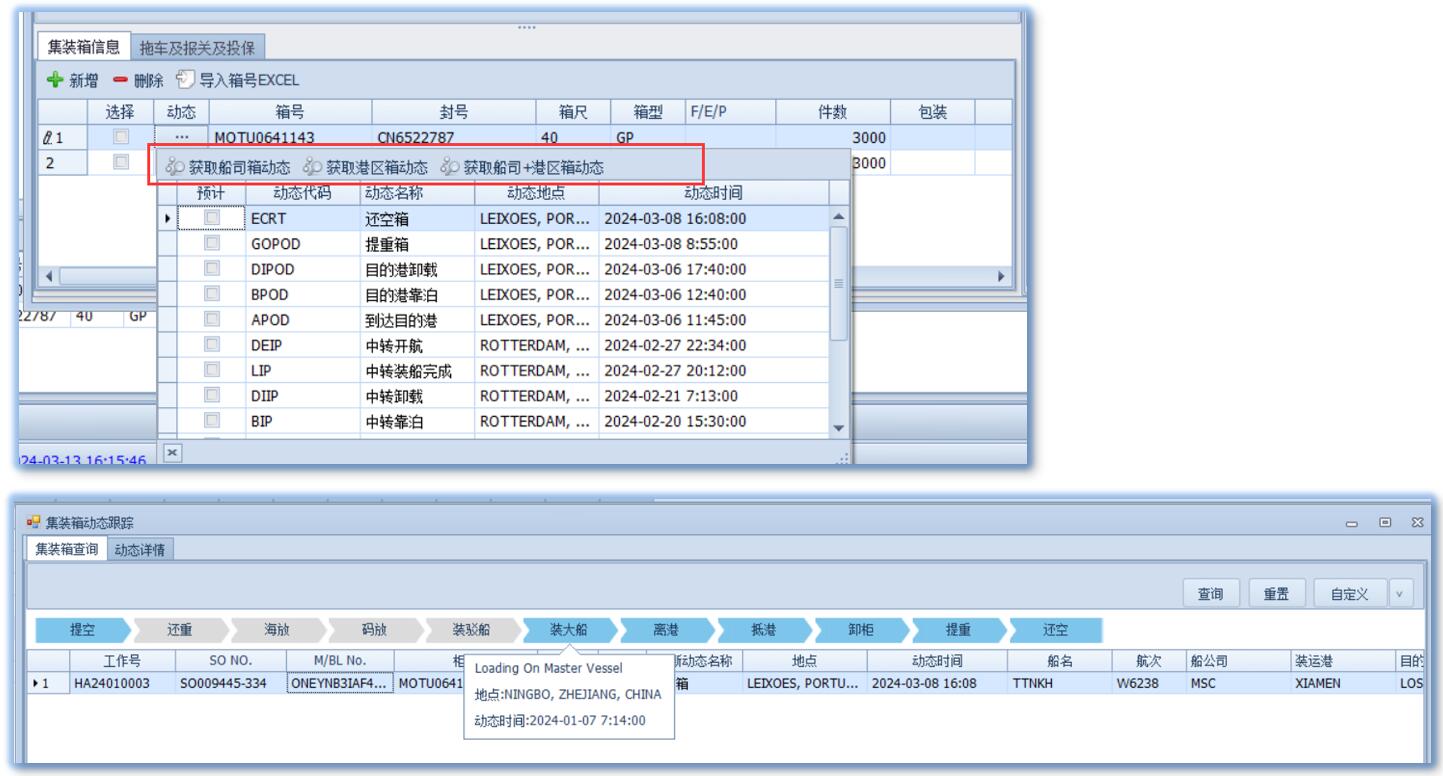Click 获取港区箱动态 toolbar icon
Screen dimensions: 1443x776
pos(312,168)
